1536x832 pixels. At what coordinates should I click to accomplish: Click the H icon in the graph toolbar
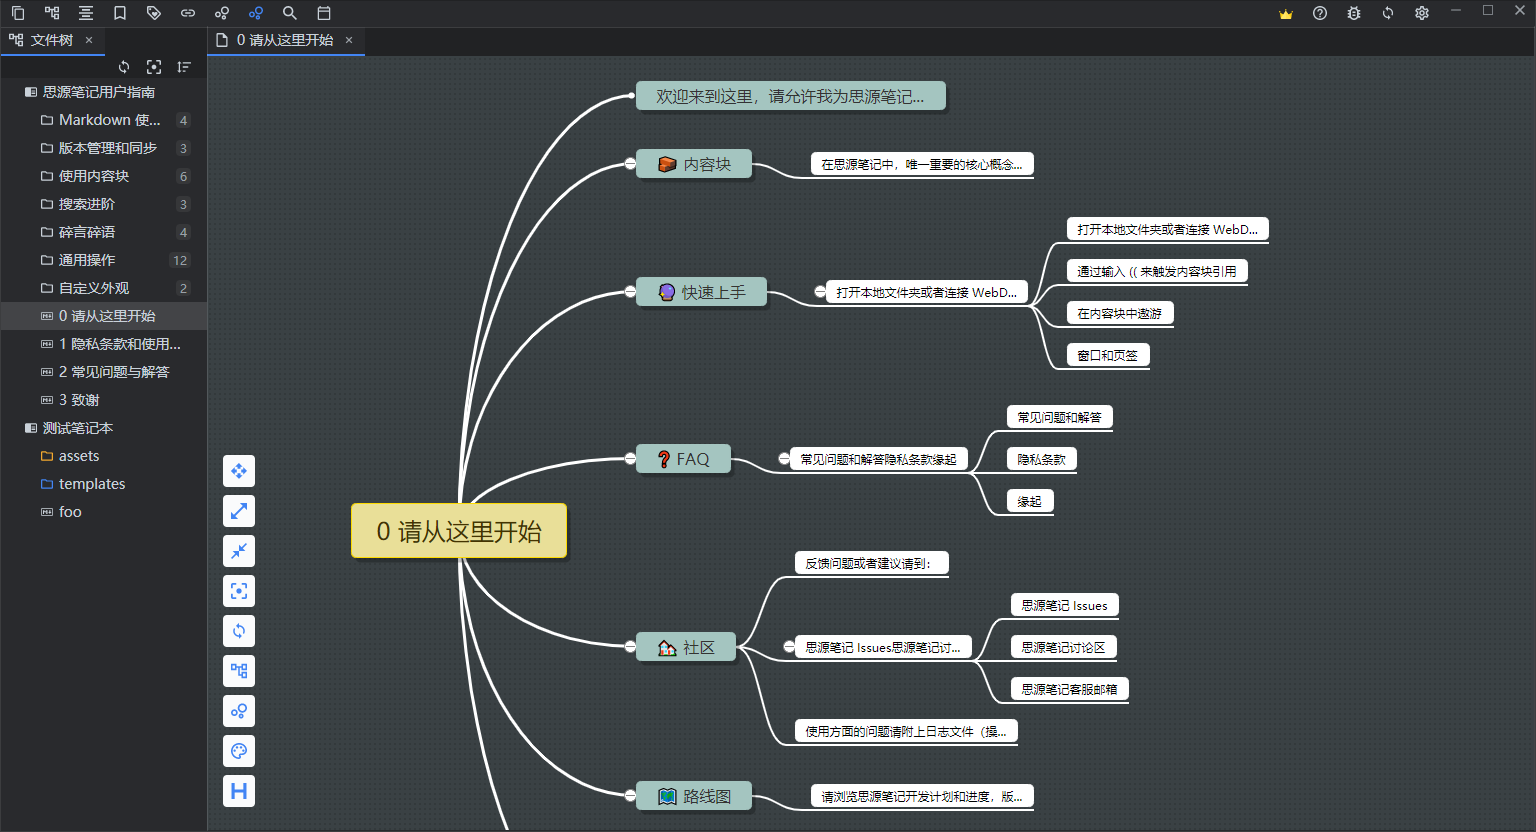238,791
